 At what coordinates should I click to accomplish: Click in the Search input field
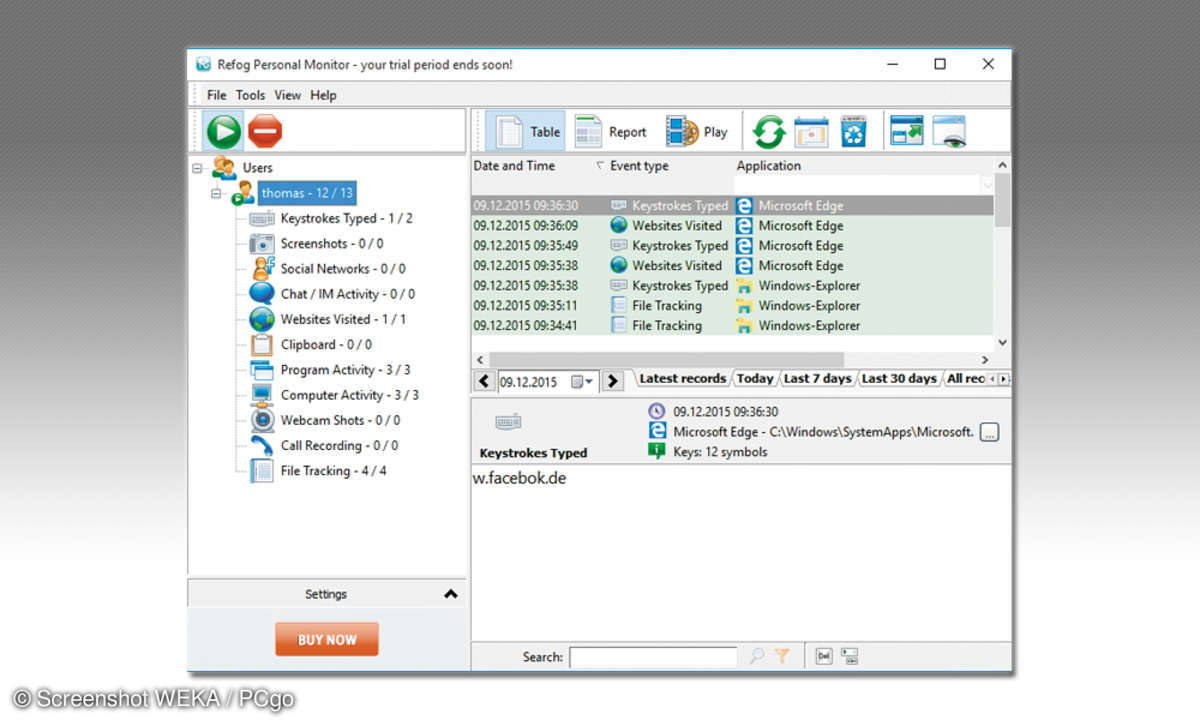coord(653,657)
